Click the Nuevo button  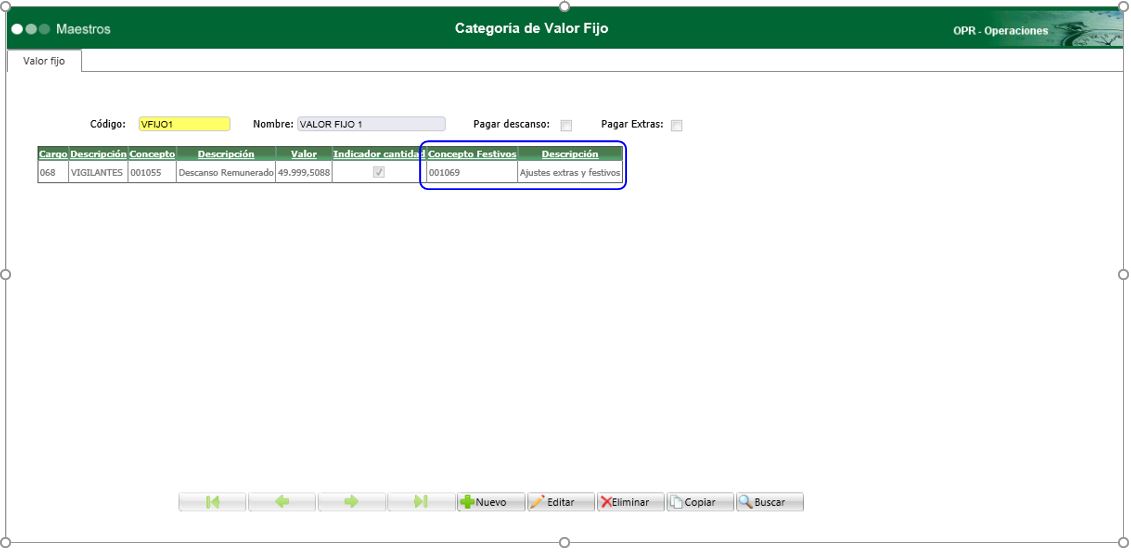(490, 502)
